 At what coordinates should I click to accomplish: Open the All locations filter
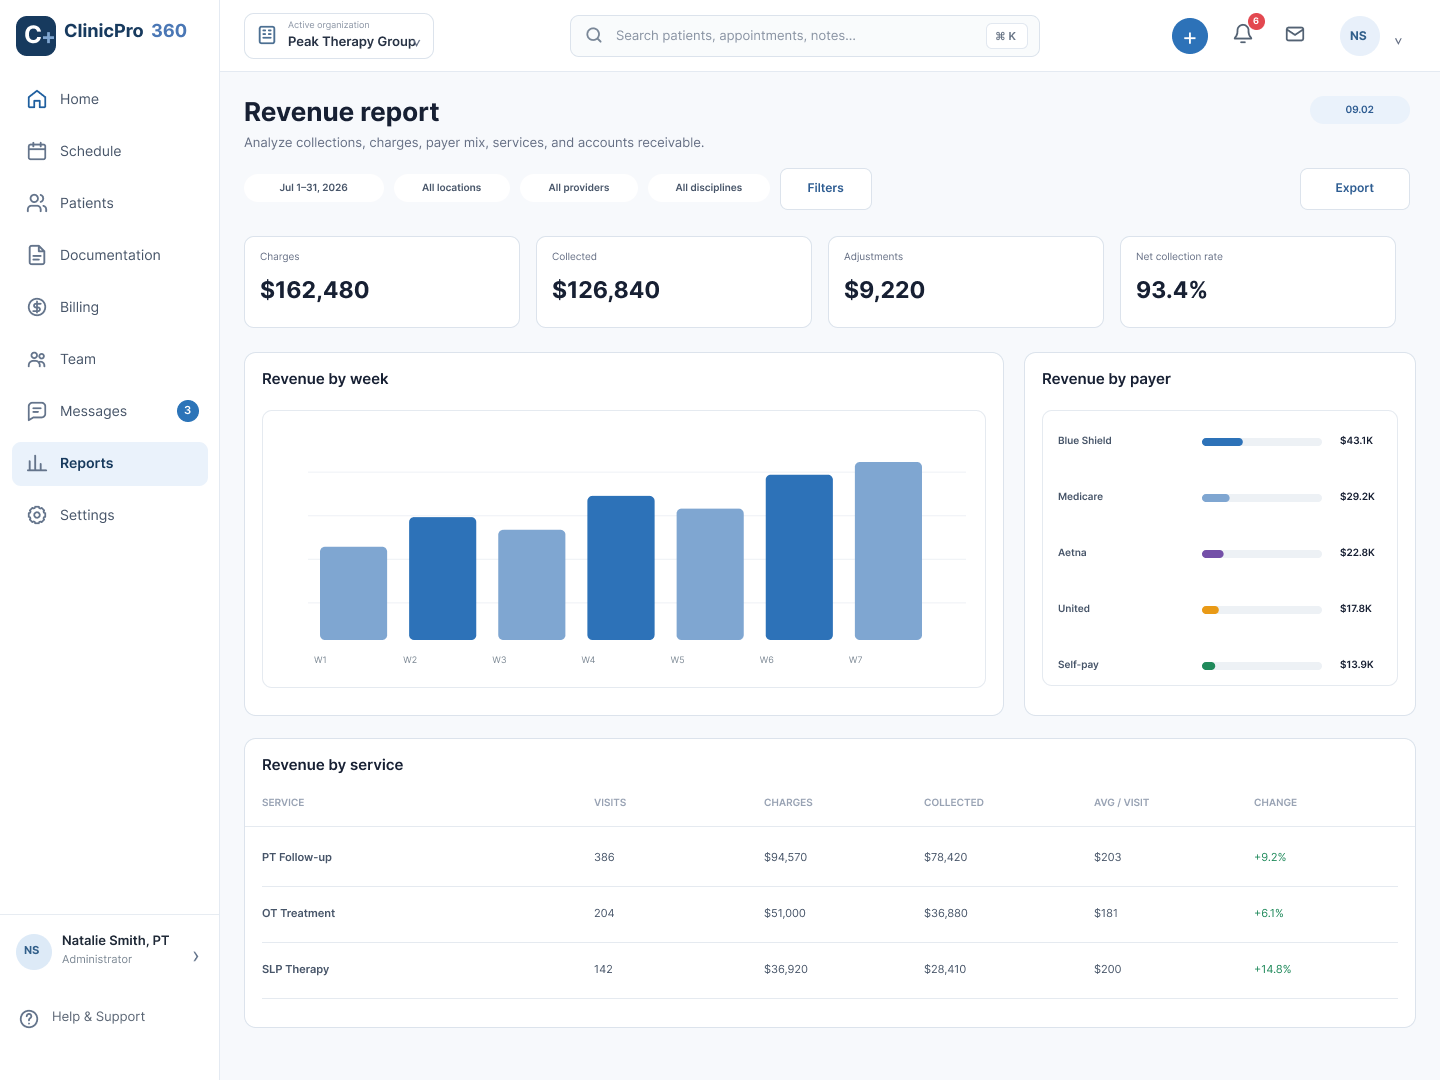[x=452, y=188]
